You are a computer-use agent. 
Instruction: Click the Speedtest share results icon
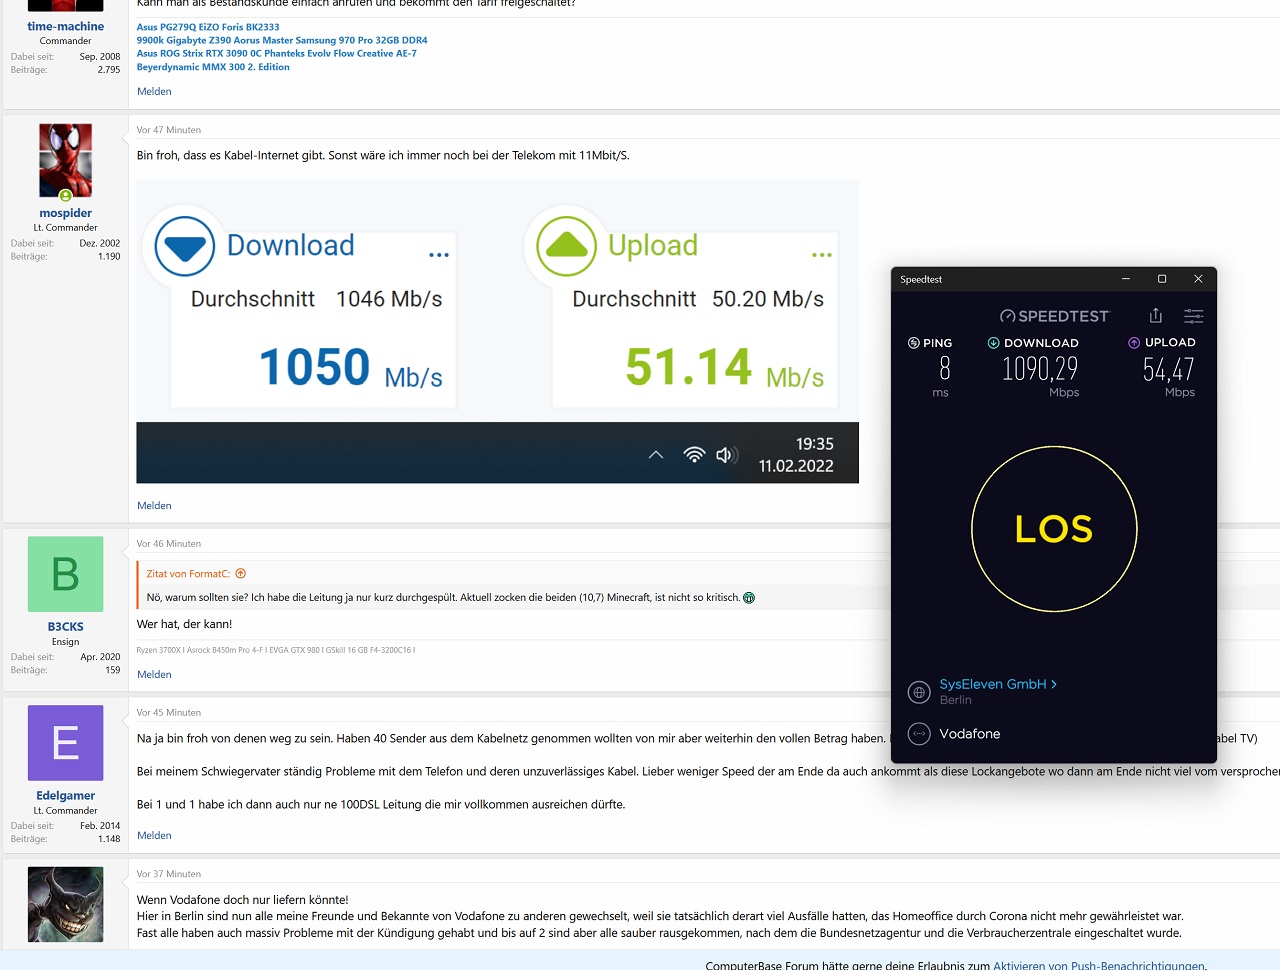click(x=1156, y=315)
